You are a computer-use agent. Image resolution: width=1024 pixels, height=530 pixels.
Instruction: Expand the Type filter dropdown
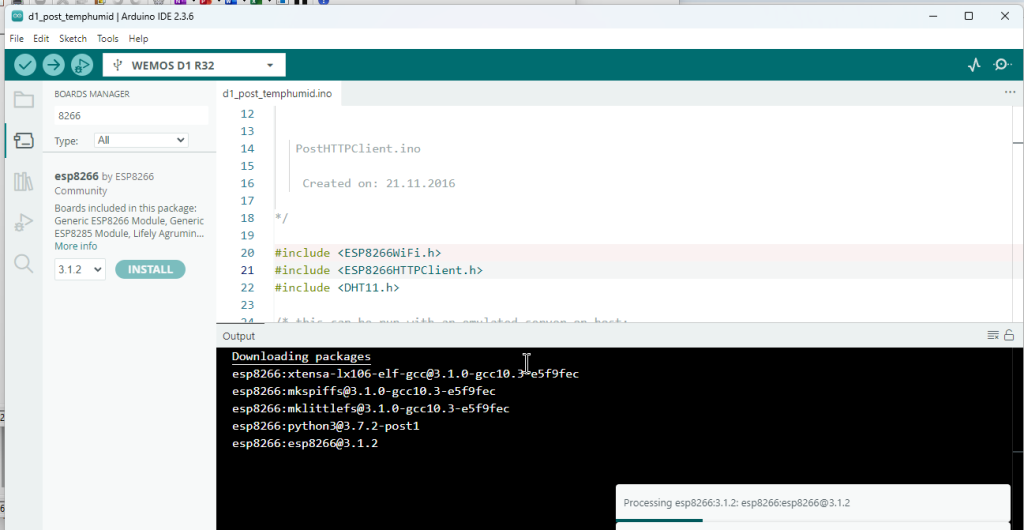(x=141, y=141)
